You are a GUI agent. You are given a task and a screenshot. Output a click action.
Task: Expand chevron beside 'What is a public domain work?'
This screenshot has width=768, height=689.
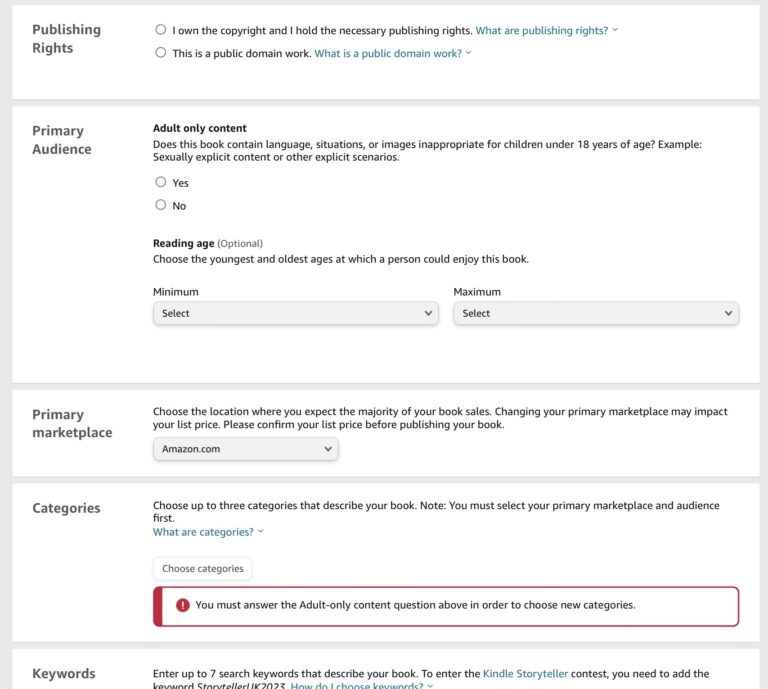(x=469, y=52)
